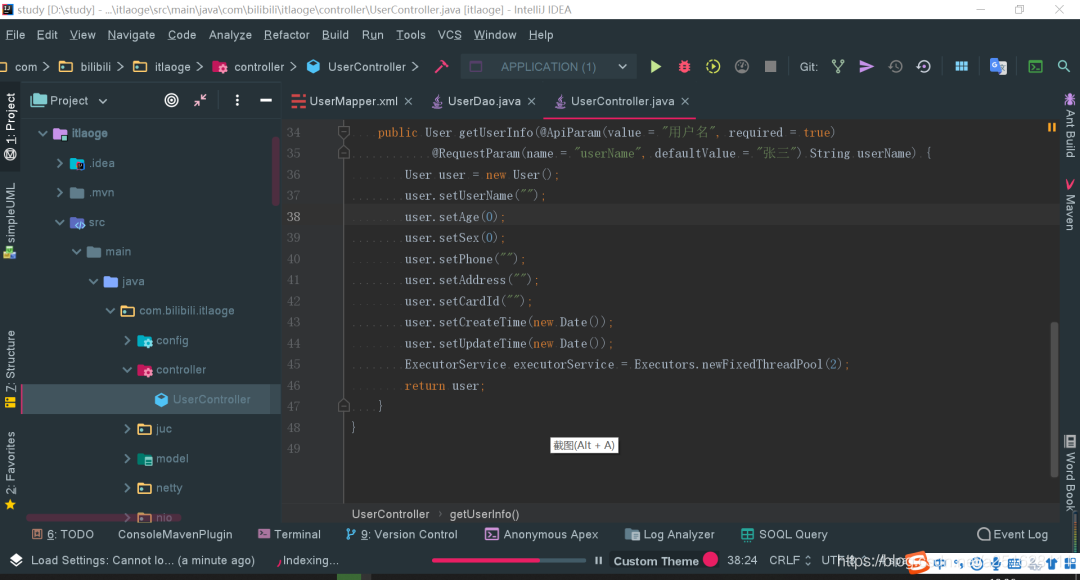
Task: Open the Refactor menu
Action: [x=287, y=35]
